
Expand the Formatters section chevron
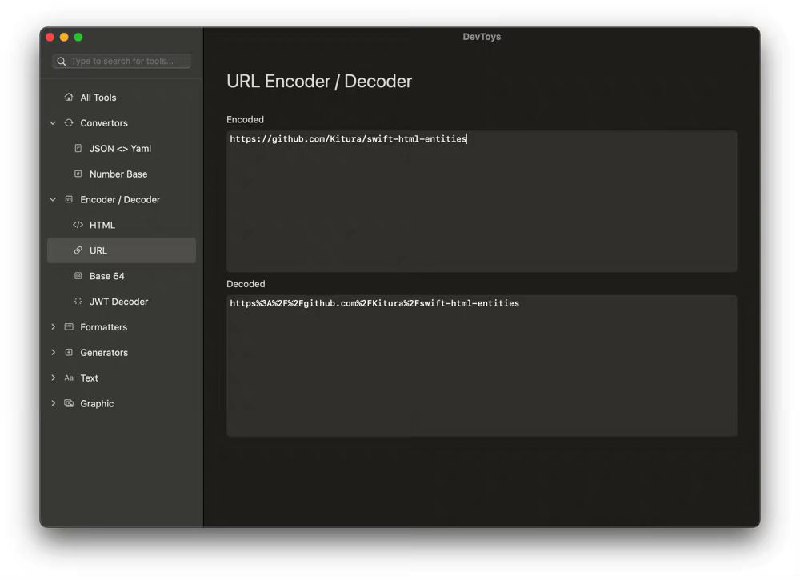tap(53, 326)
